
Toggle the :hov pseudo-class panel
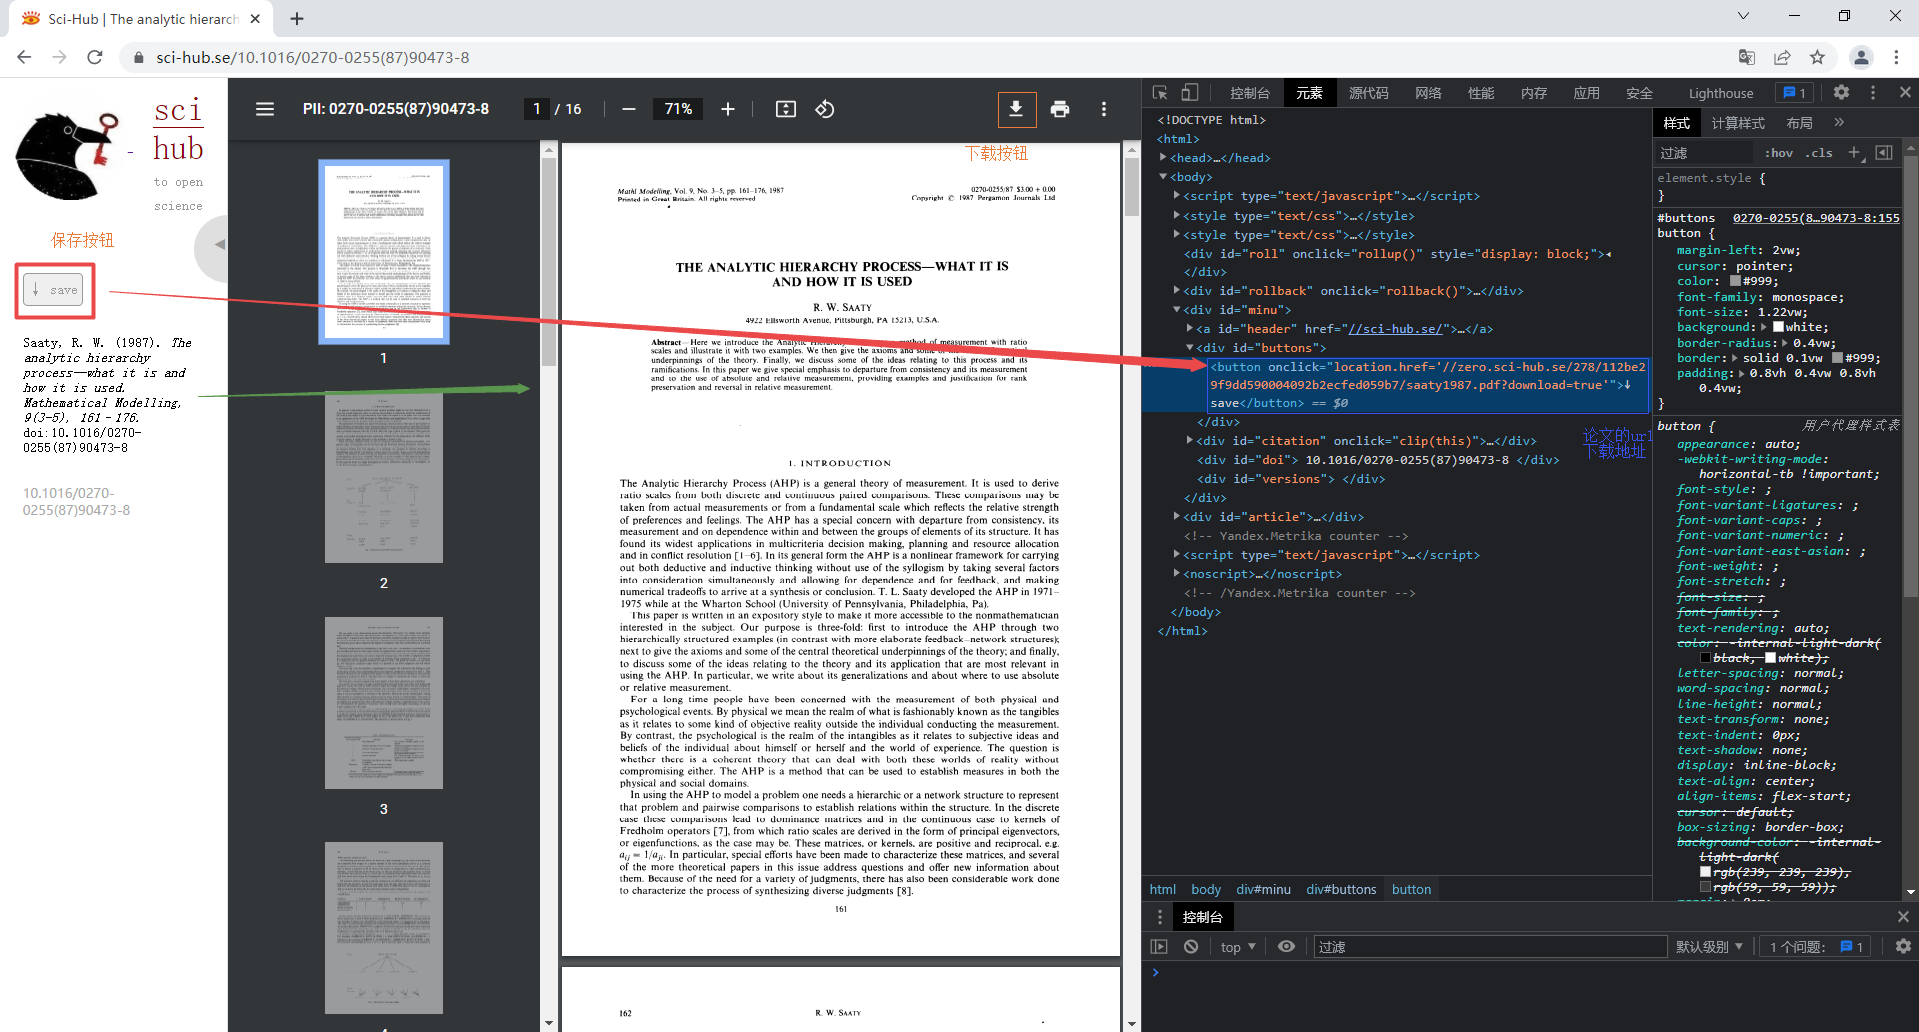coord(1779,152)
